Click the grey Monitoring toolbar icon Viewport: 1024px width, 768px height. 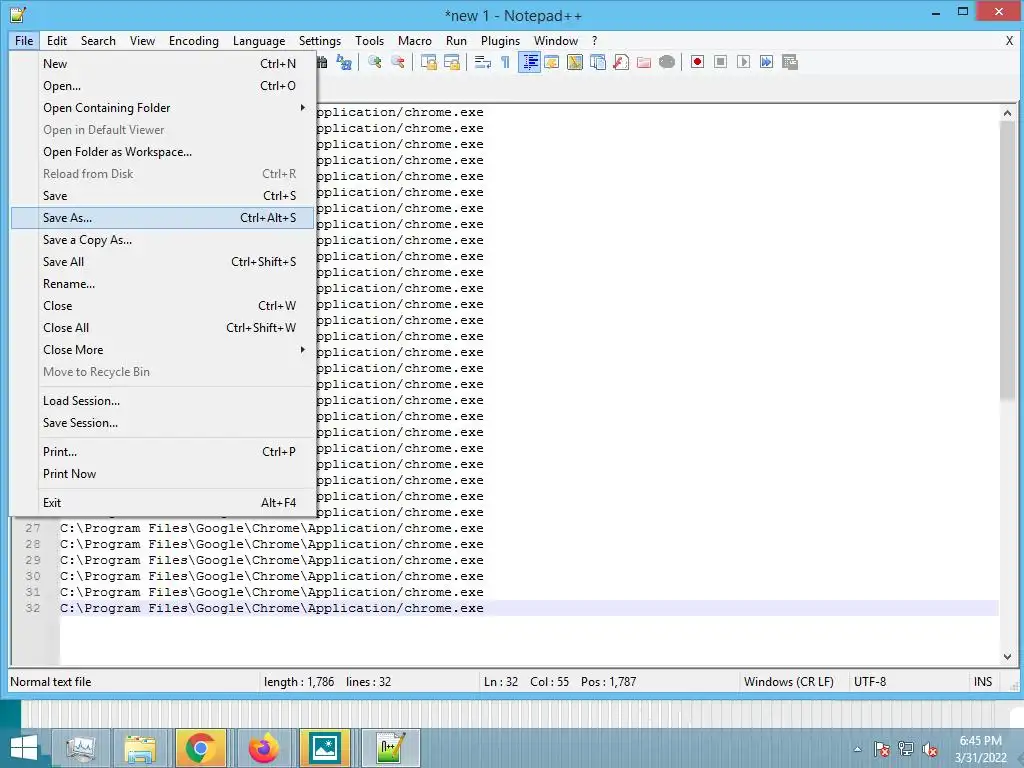[667, 62]
